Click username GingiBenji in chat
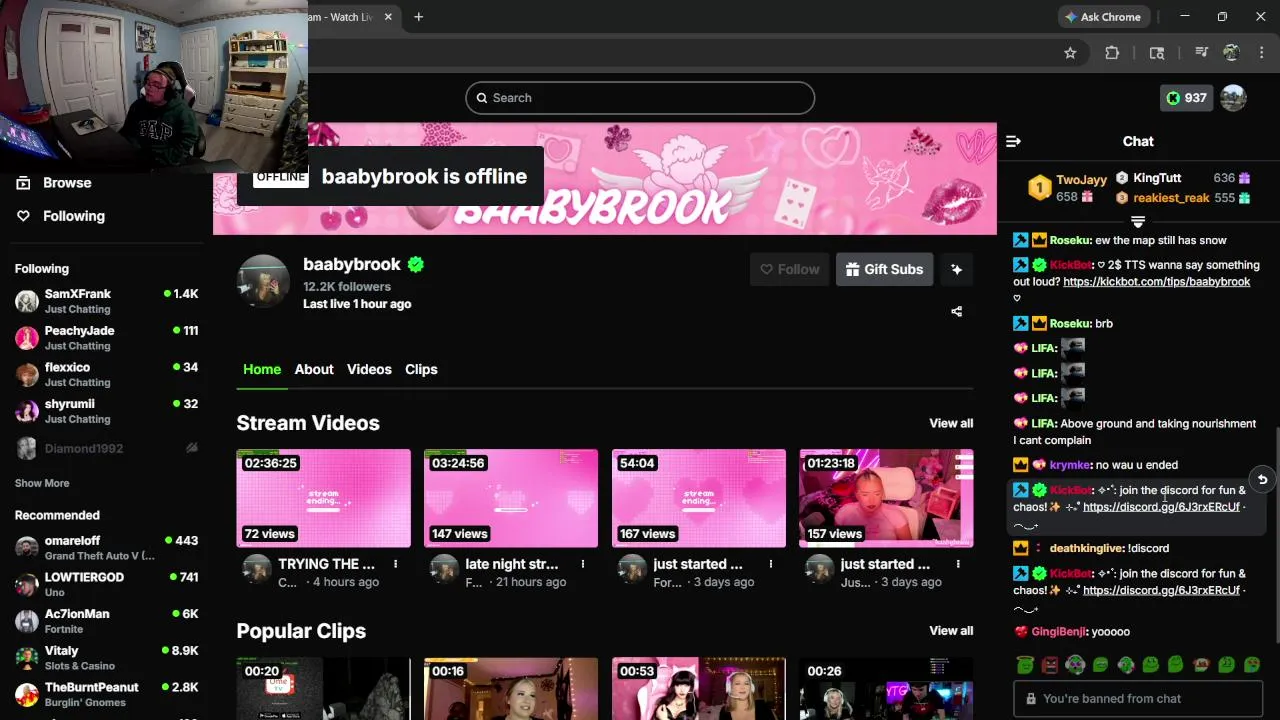 [1059, 632]
